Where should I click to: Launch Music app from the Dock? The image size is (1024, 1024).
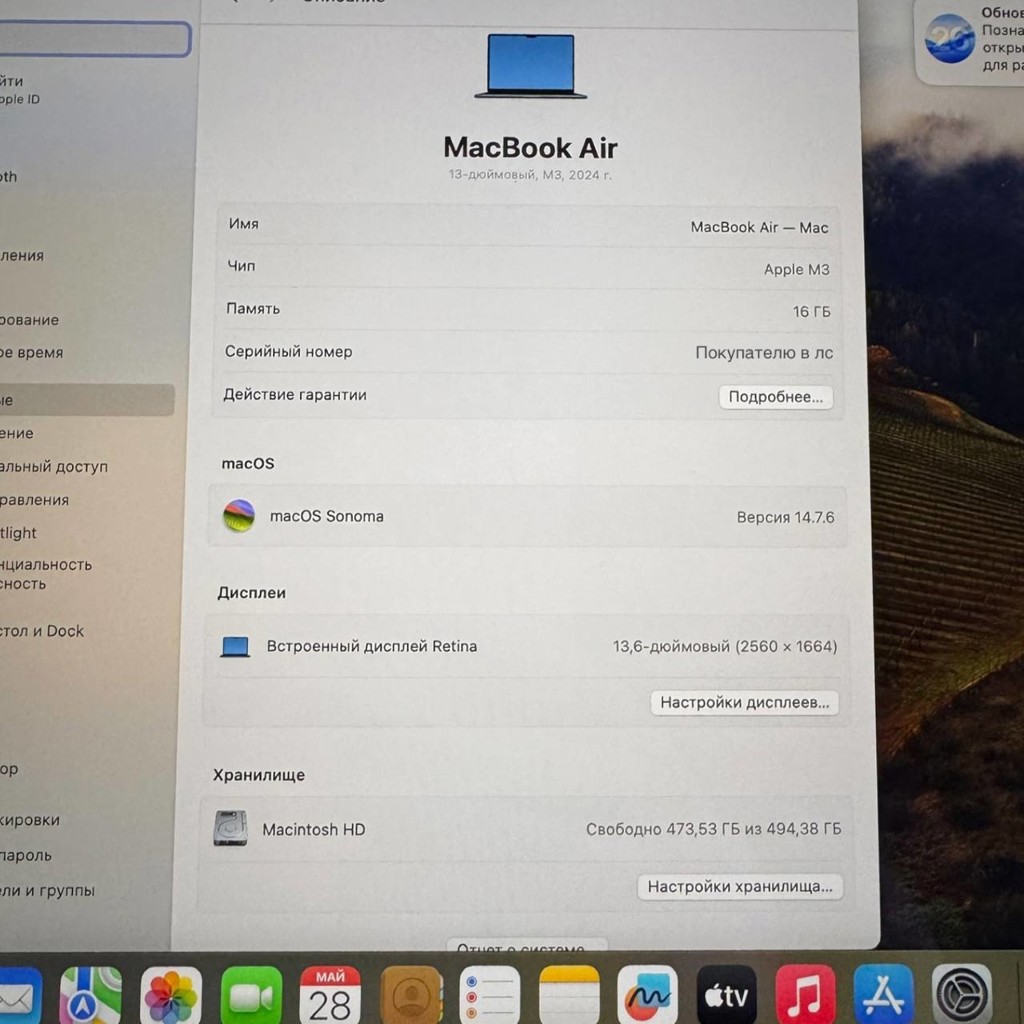click(805, 993)
